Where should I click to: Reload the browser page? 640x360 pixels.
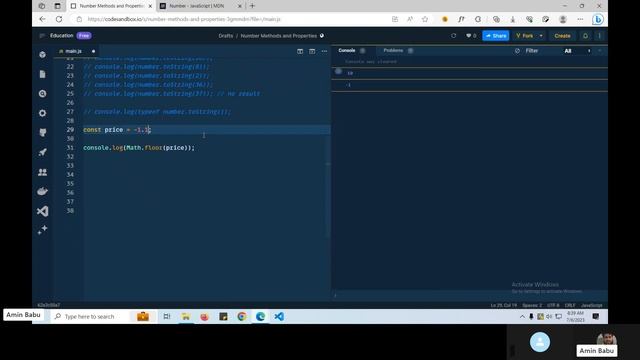[x=59, y=19]
